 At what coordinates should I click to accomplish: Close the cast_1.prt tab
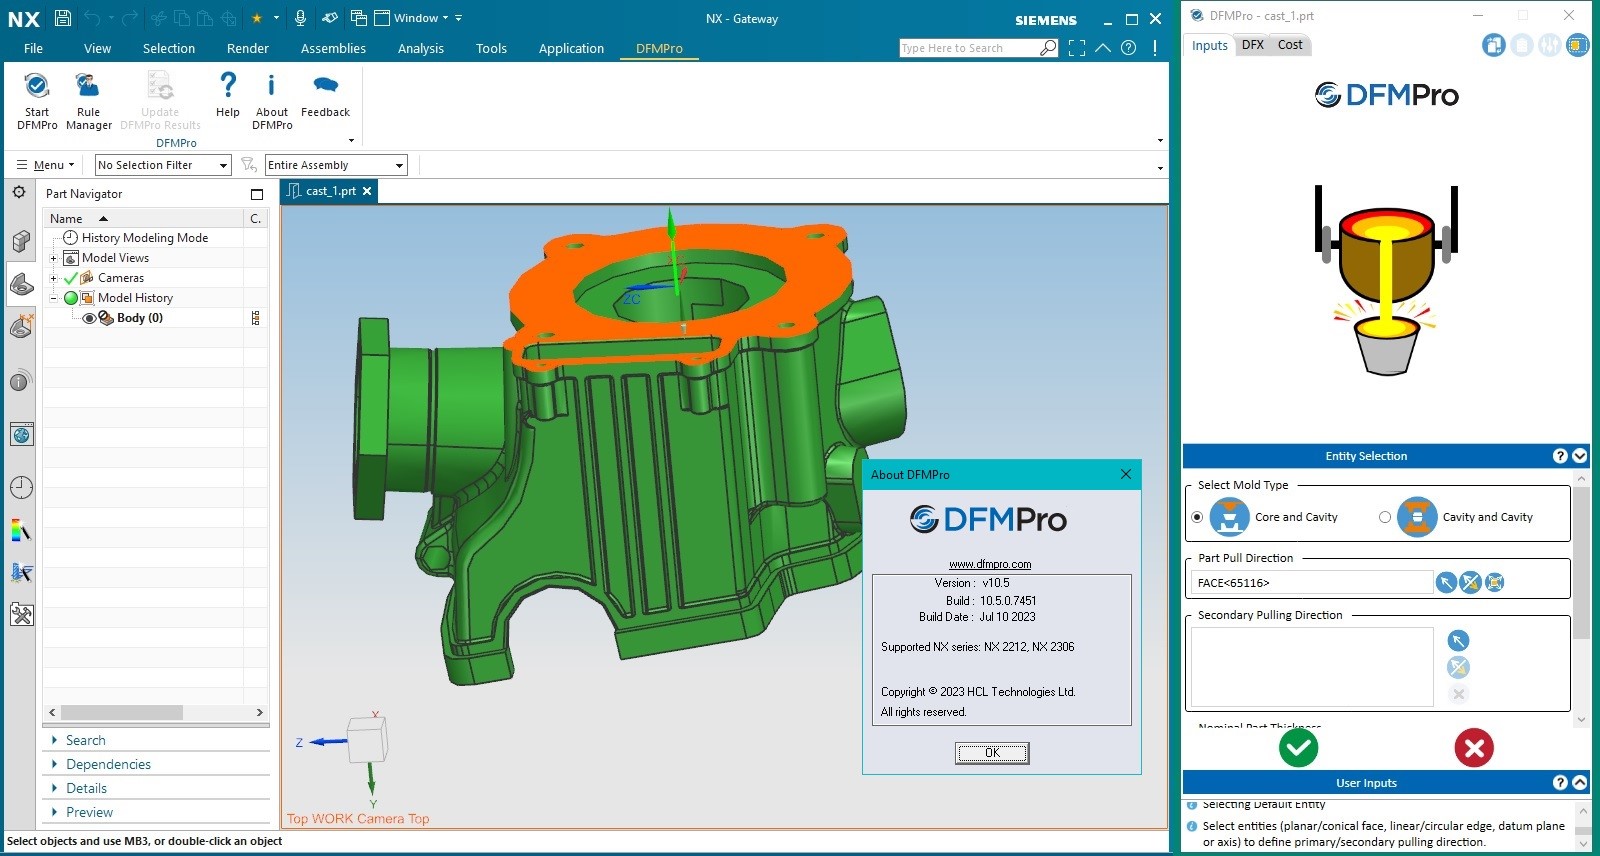[x=367, y=191]
